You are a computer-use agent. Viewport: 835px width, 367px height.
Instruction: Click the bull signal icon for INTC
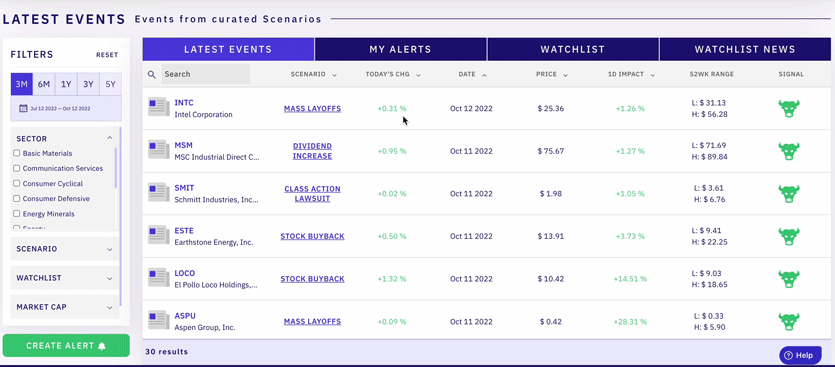[x=789, y=108]
